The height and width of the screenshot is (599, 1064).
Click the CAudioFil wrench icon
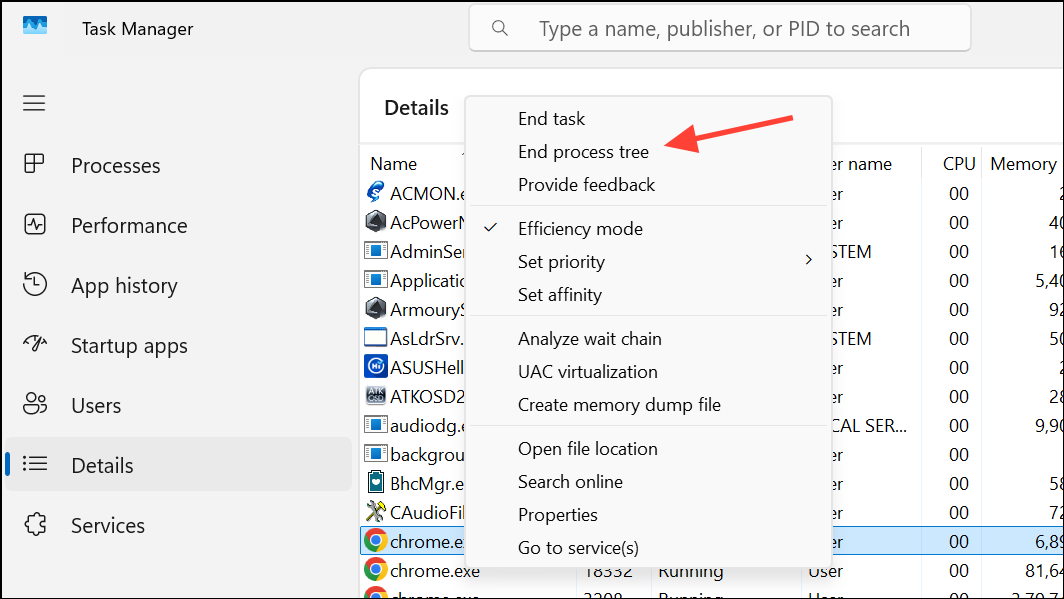(375, 512)
